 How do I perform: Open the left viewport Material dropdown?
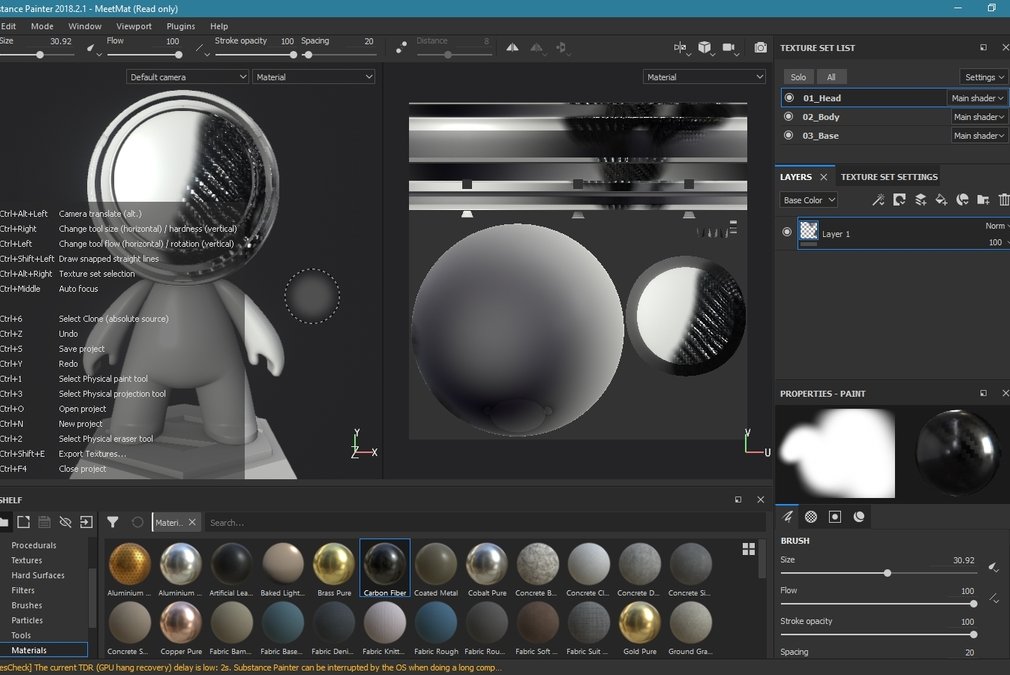(314, 77)
